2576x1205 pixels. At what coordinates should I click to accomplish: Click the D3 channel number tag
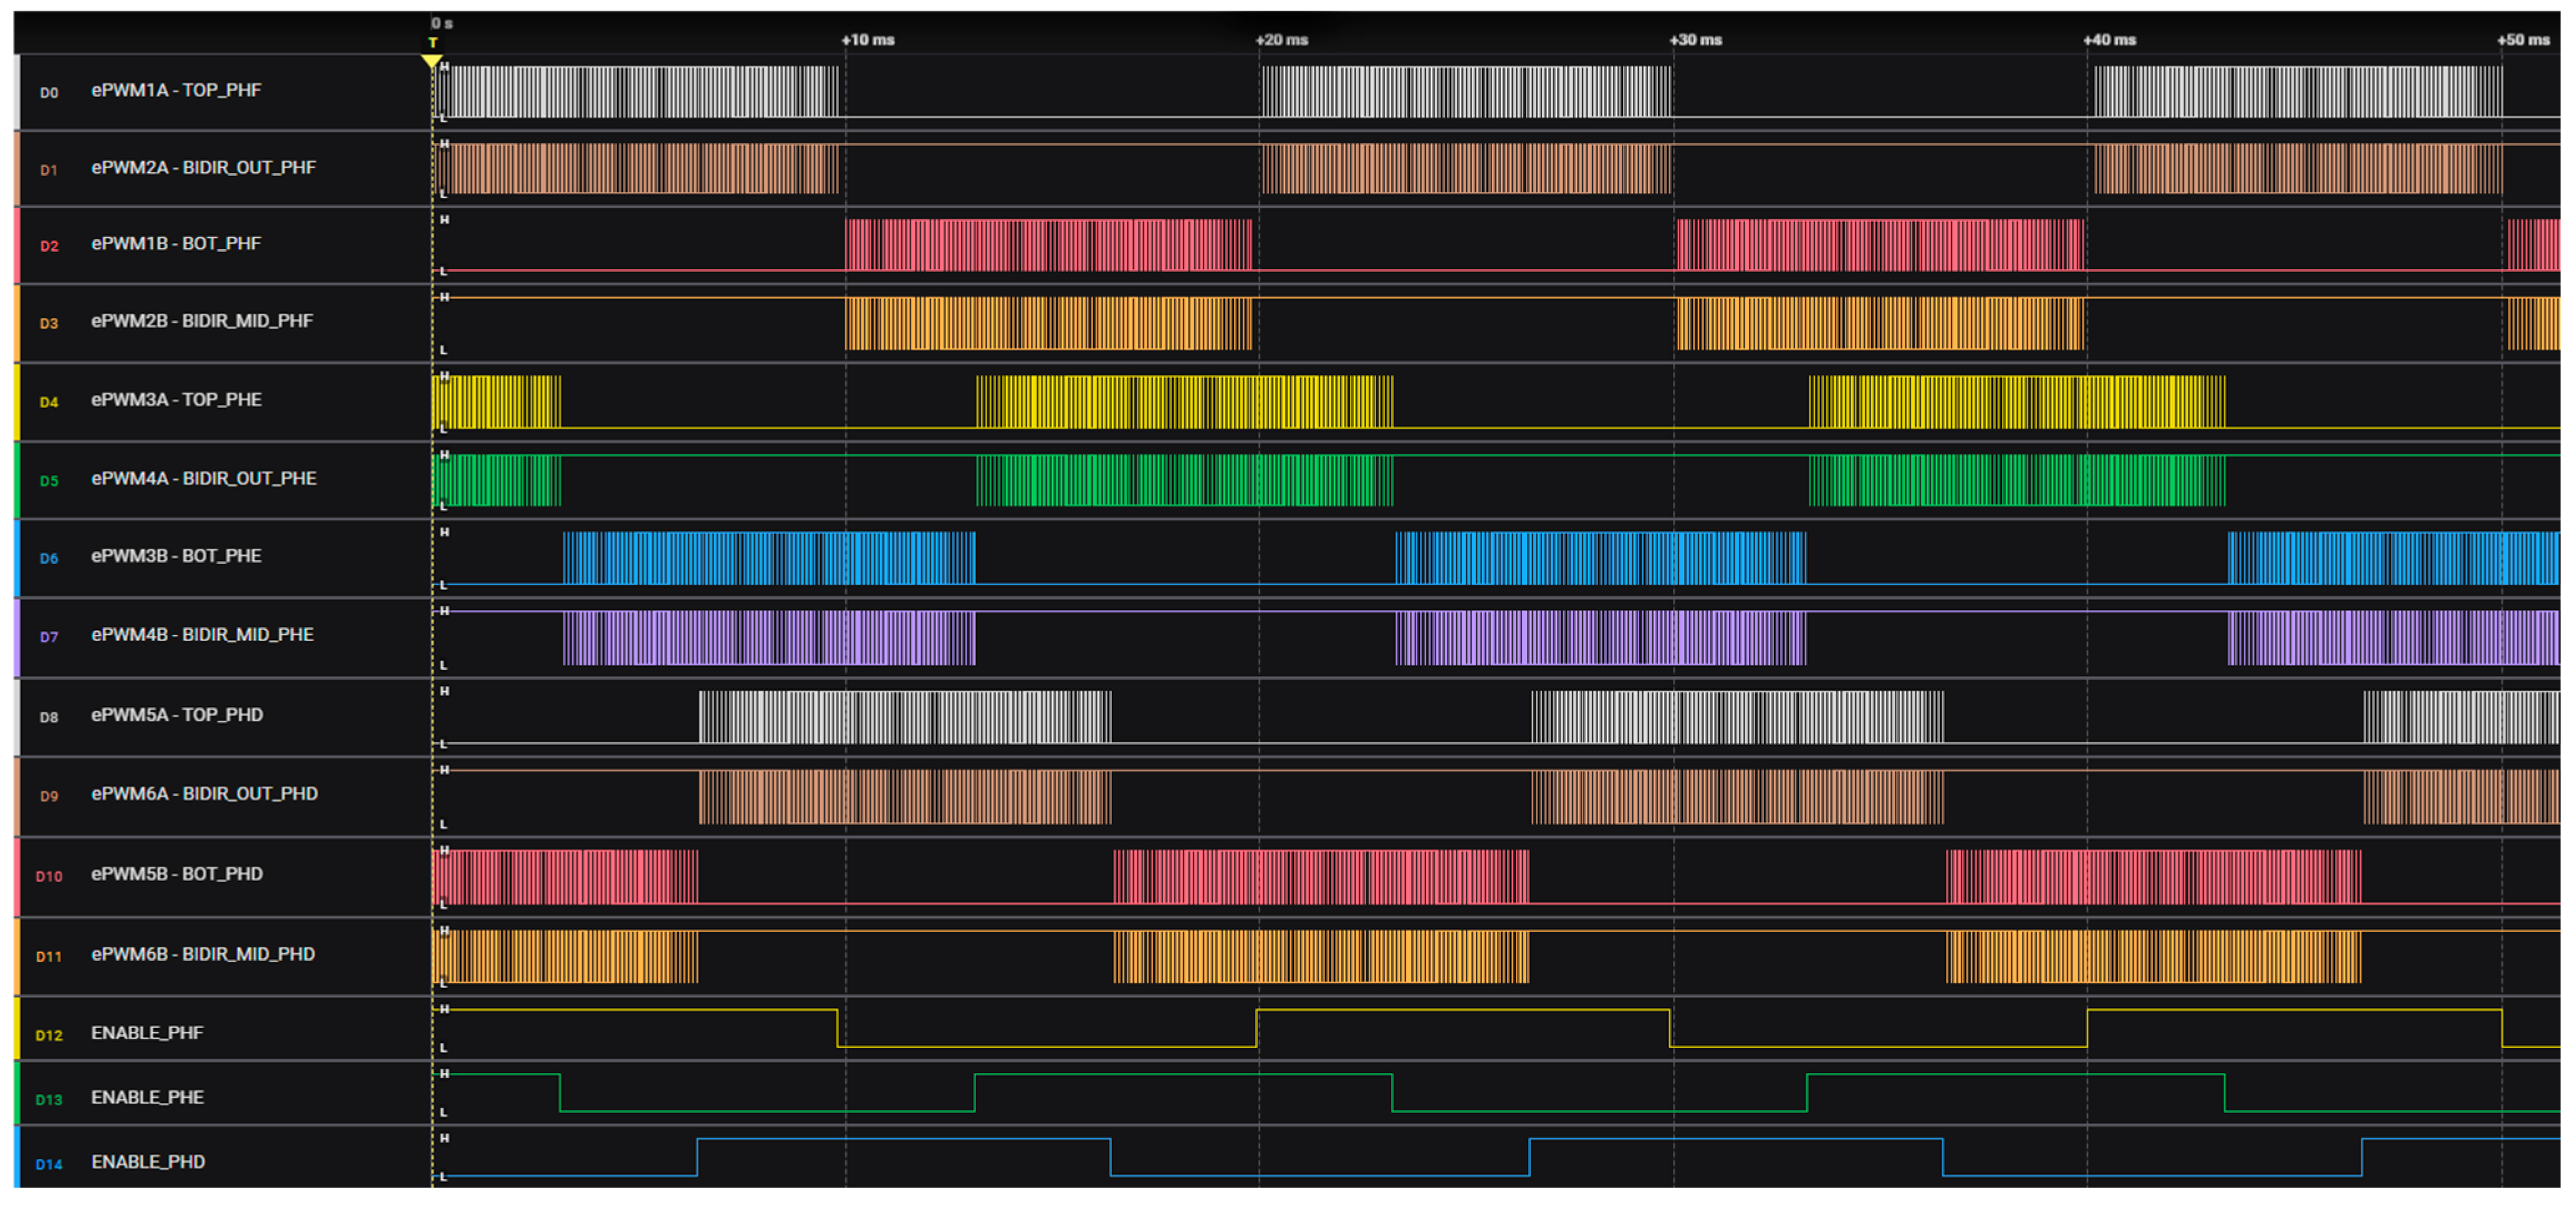(x=49, y=323)
